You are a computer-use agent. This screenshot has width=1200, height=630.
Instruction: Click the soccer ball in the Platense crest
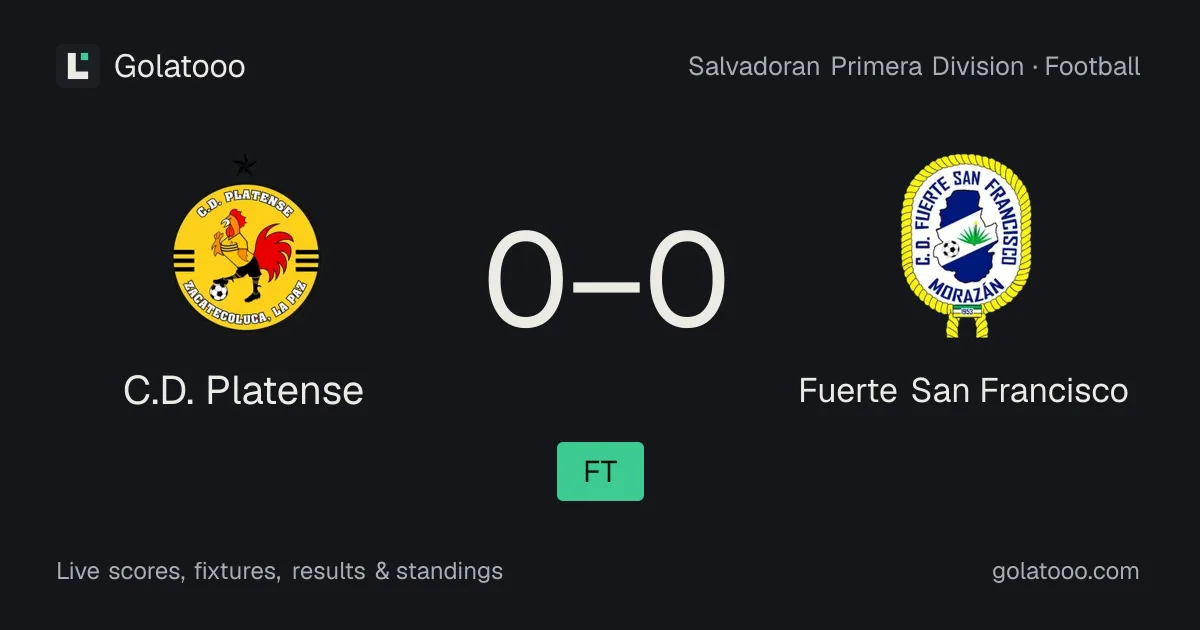(219, 290)
